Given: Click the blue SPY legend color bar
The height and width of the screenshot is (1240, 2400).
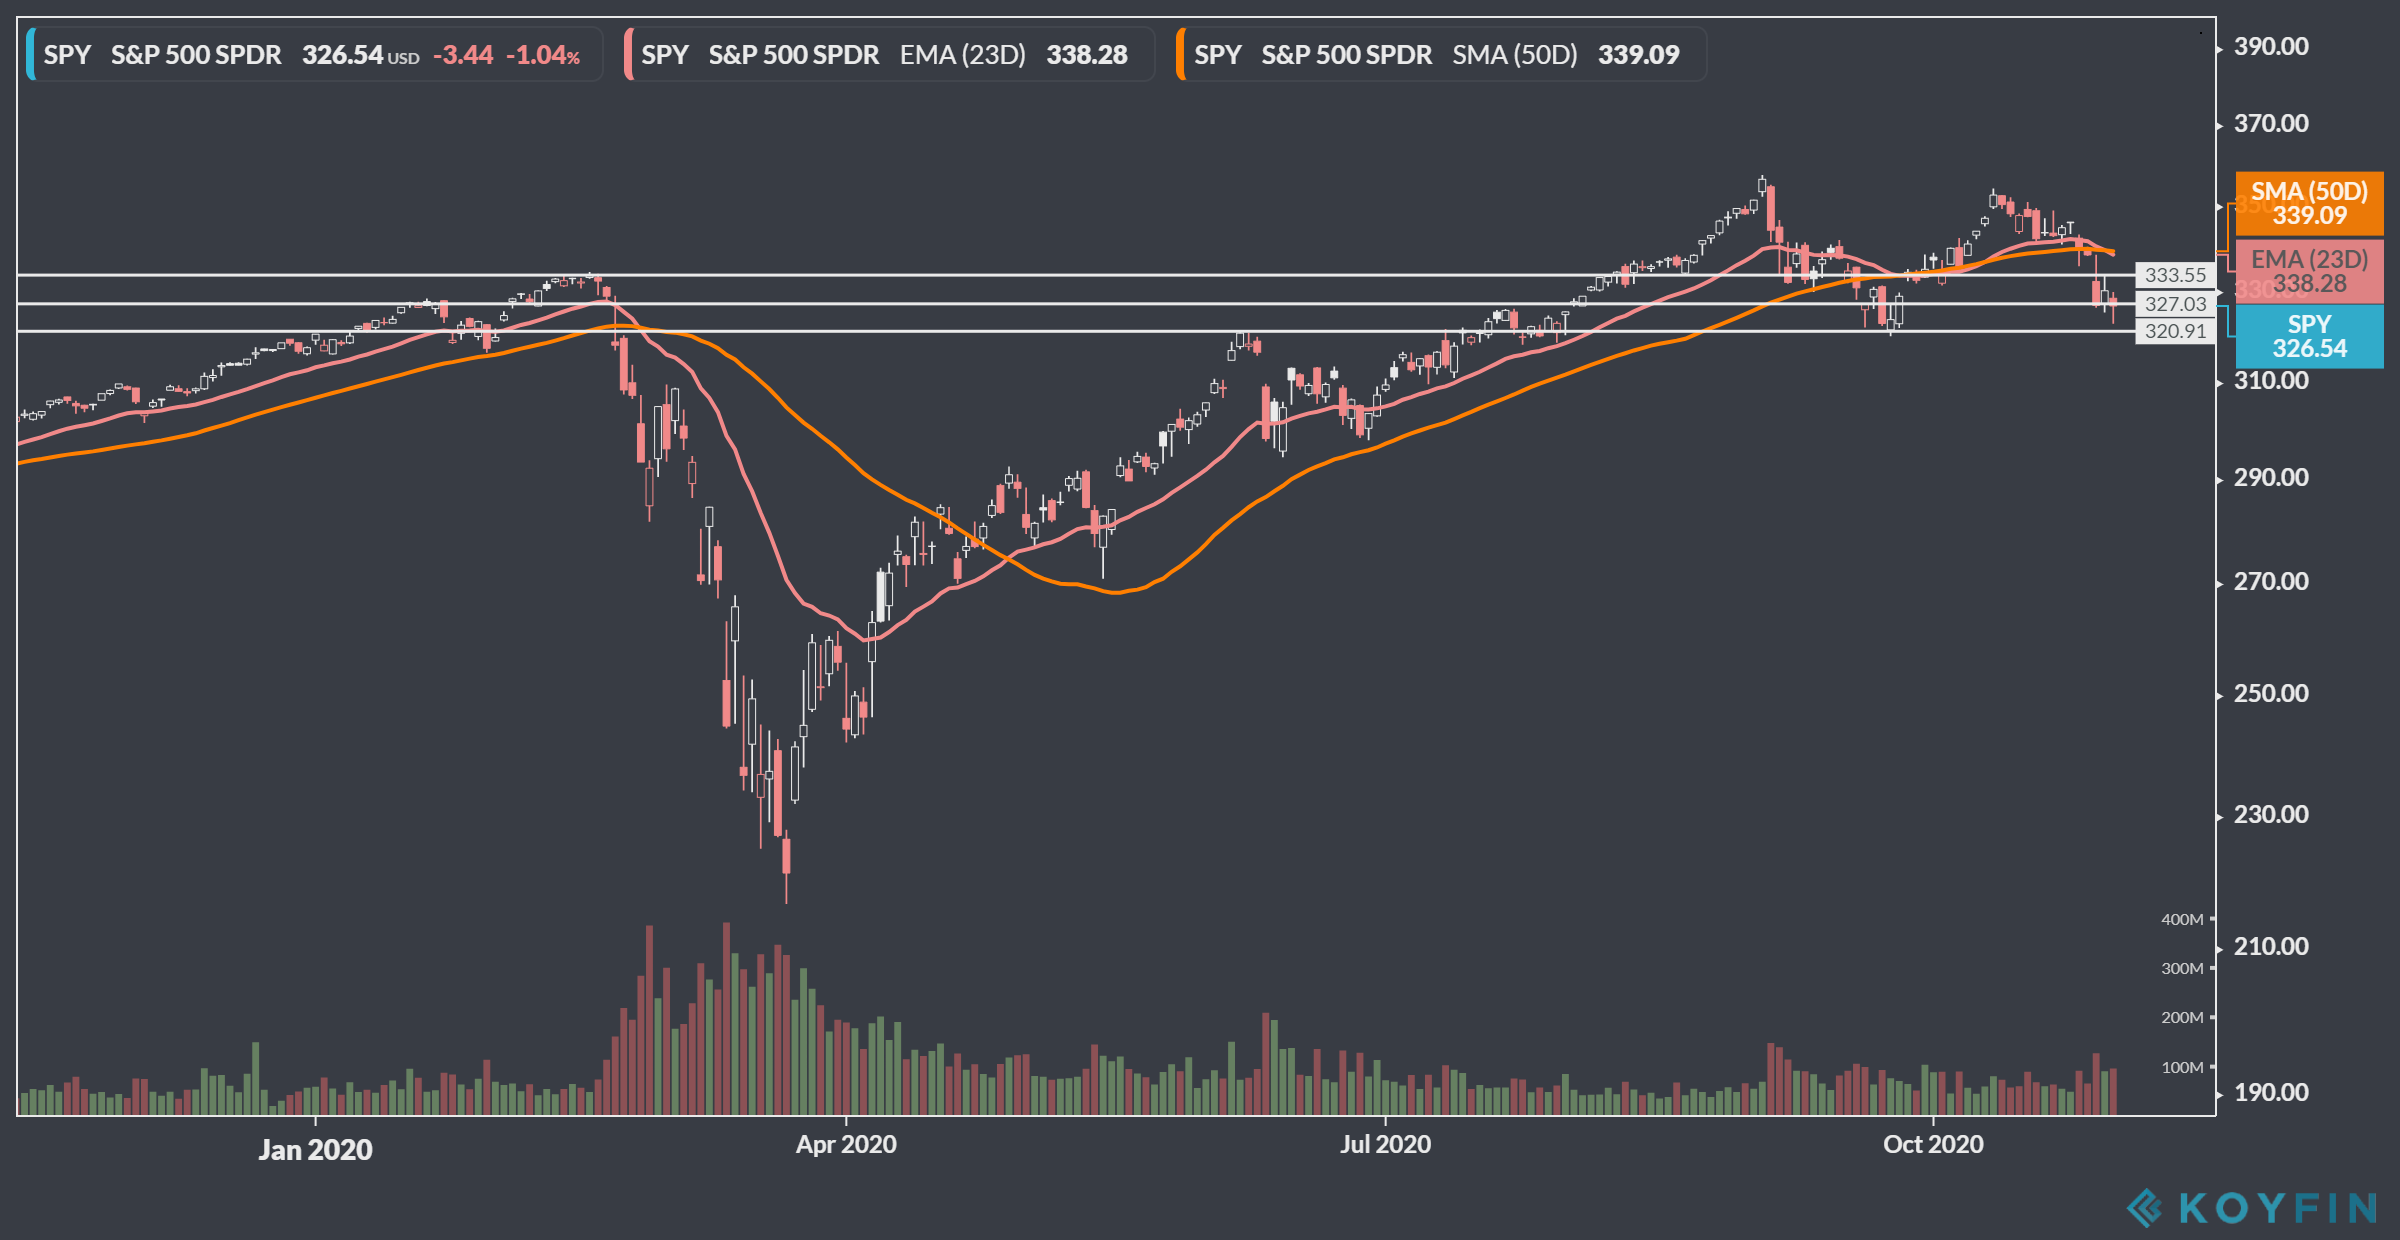Looking at the screenshot, I should [x=30, y=54].
